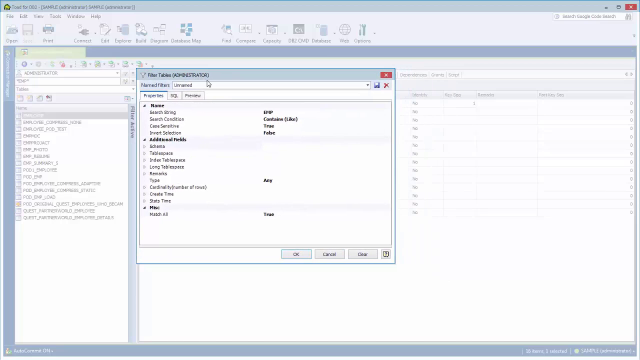640x360 pixels.
Task: Launch the DB2 CMD tool
Action: (298, 33)
